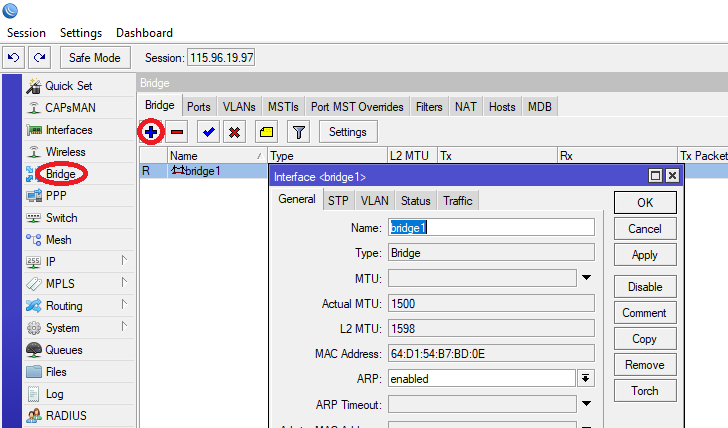728x428 pixels.
Task: Expand the MTU field arrow
Action: (x=586, y=278)
